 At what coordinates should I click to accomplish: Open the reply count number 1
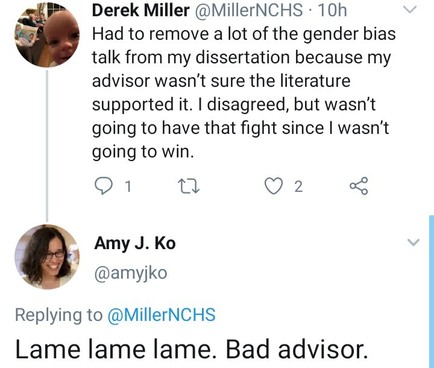click(127, 187)
